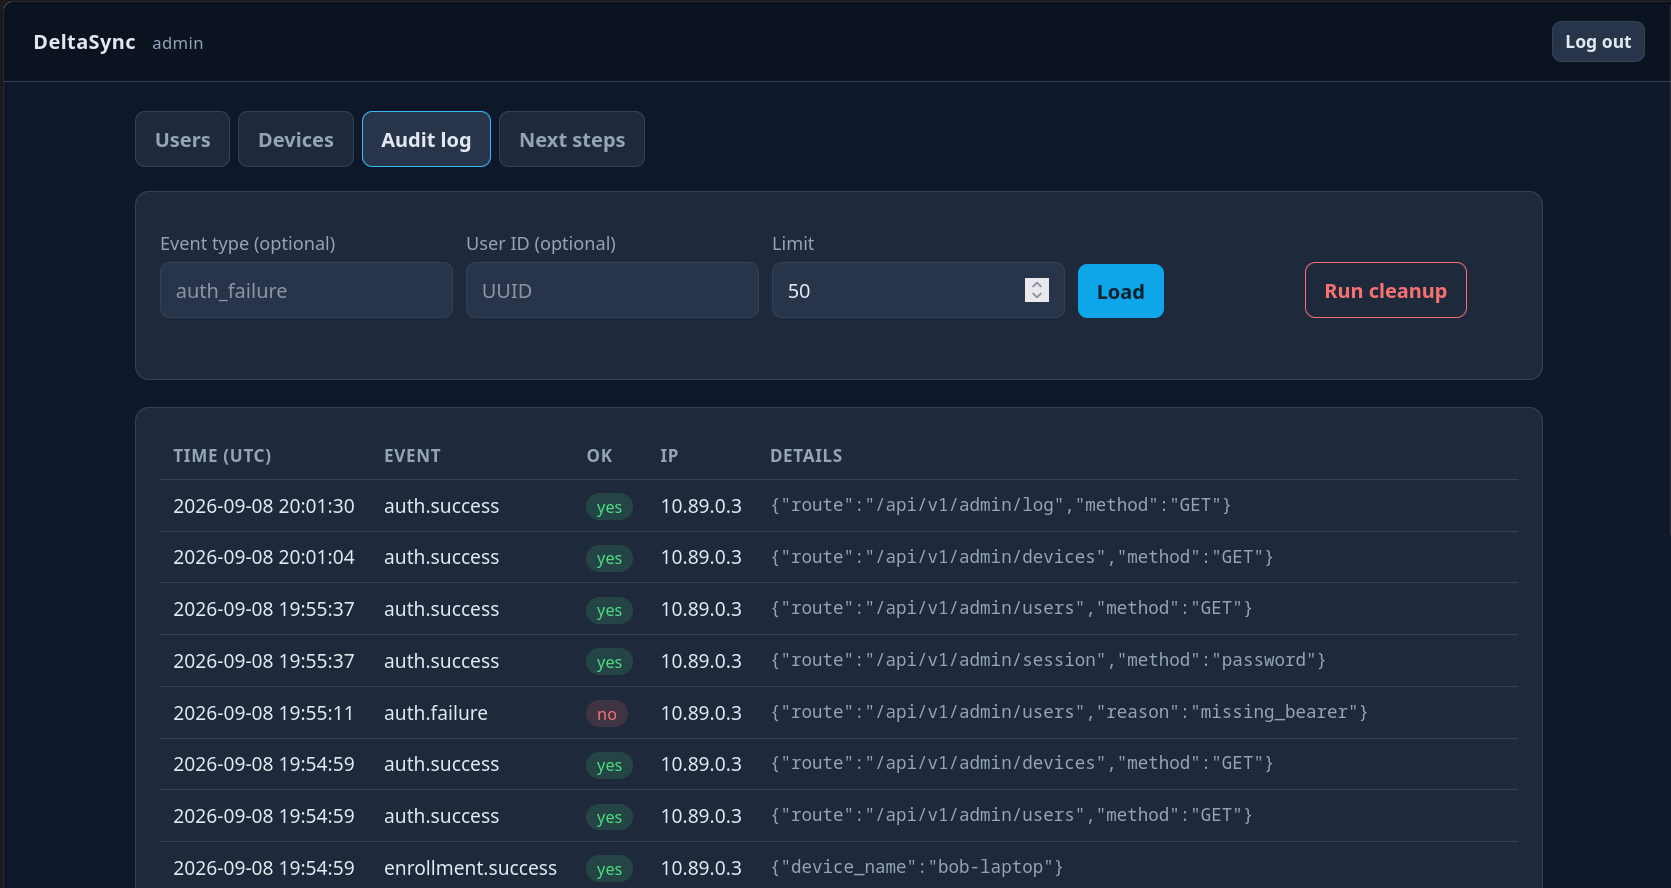Click the Log out button
The width and height of the screenshot is (1671, 888).
[x=1598, y=42]
